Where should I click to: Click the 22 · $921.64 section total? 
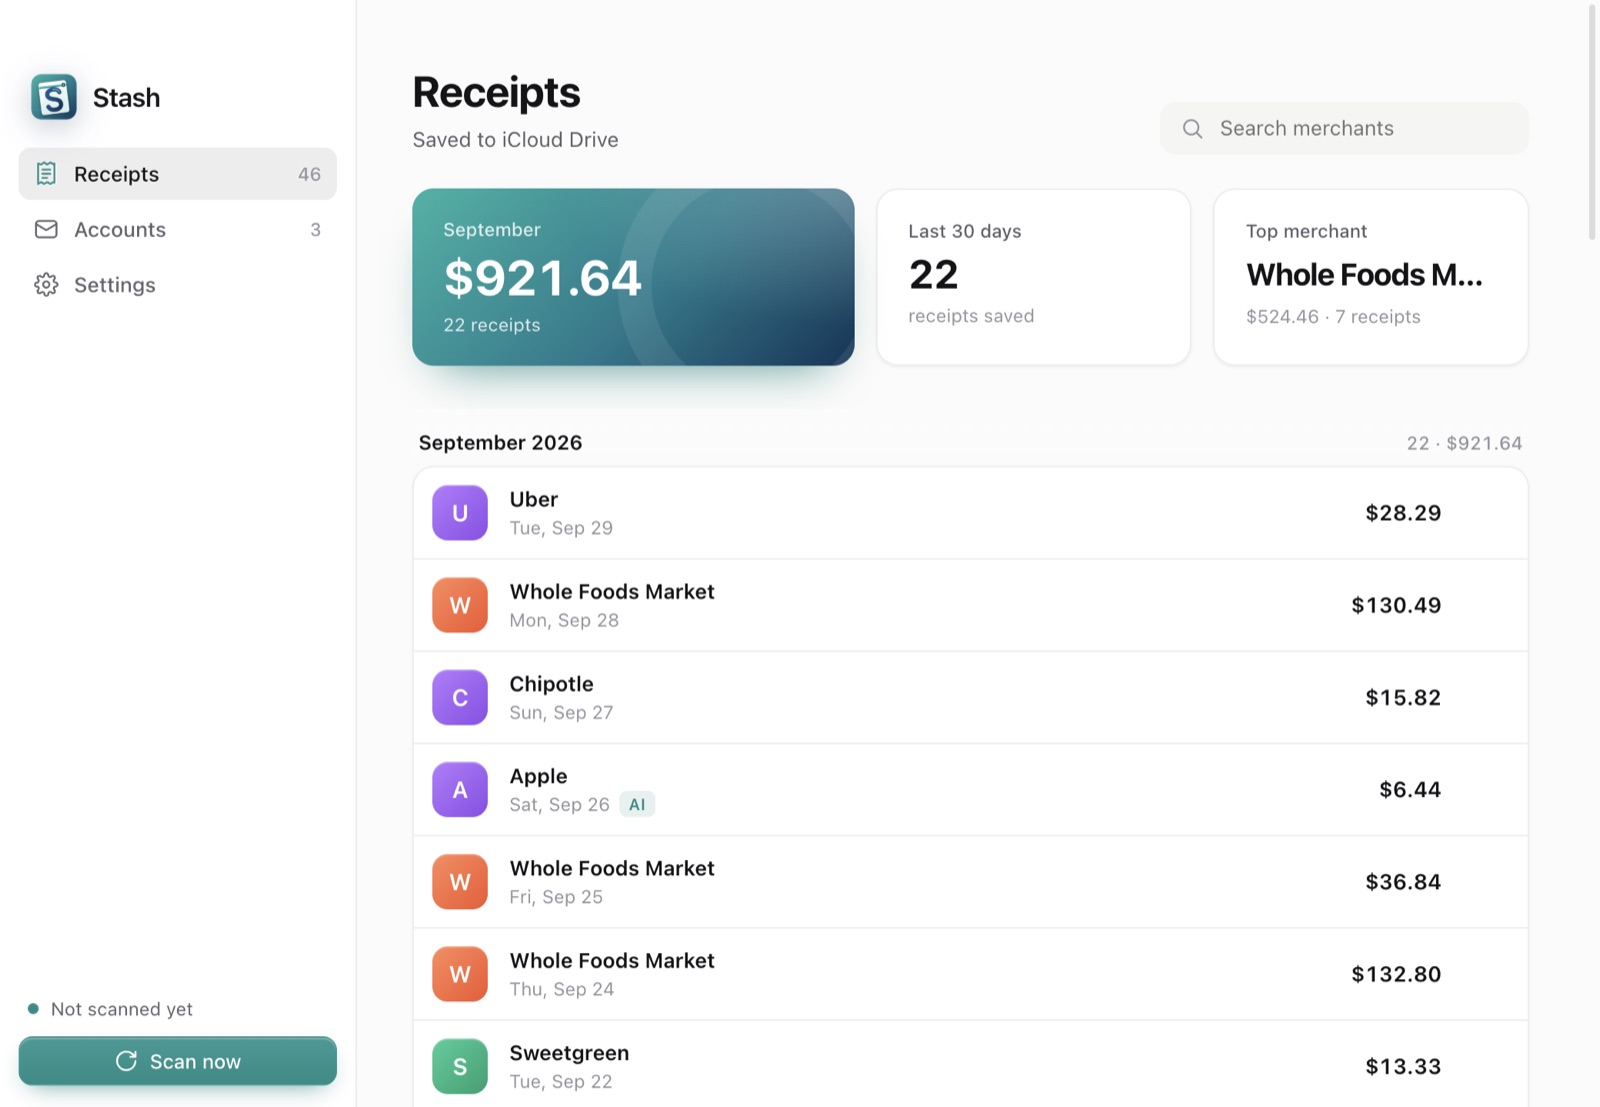1464,443
